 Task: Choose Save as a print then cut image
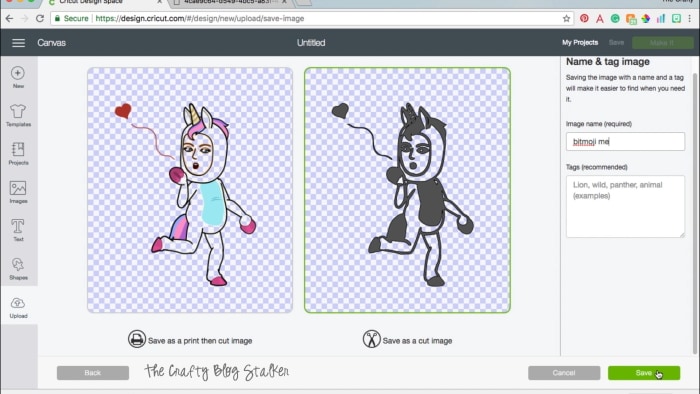190,340
